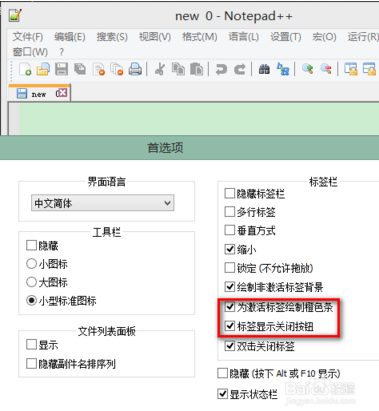Open the 窗口(W) menu
The image size is (379, 411).
point(30,52)
